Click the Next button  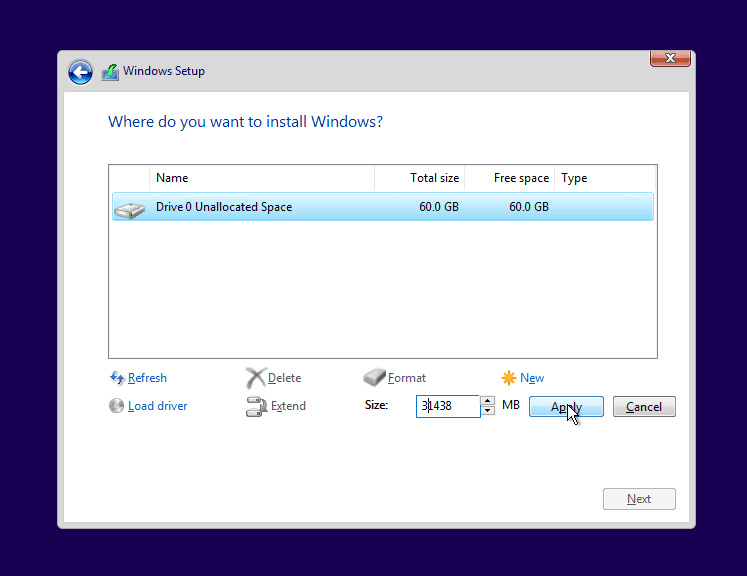(639, 499)
